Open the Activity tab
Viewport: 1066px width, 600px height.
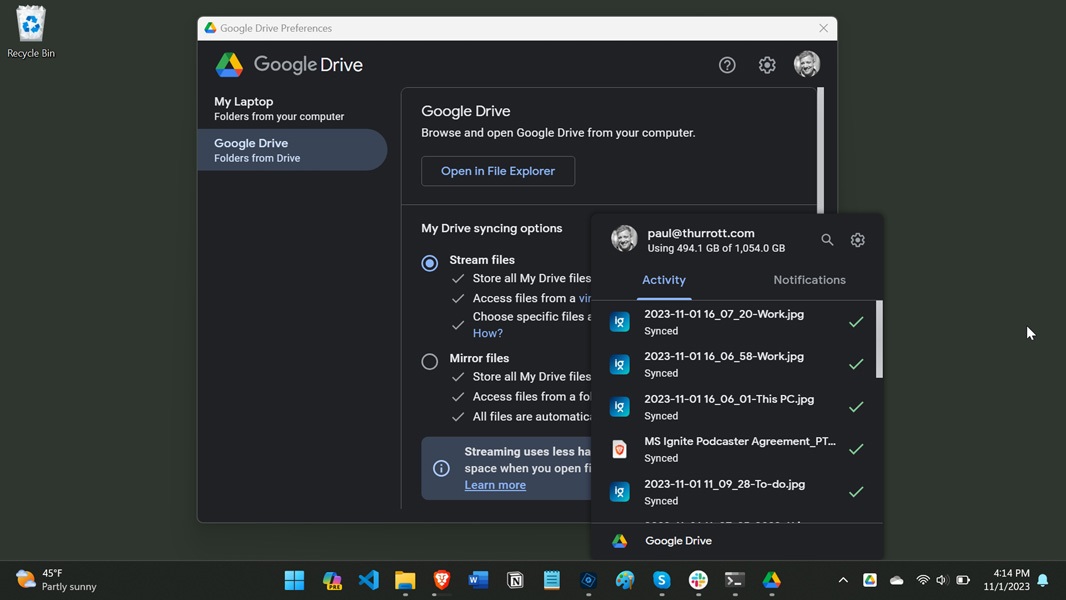click(x=664, y=280)
